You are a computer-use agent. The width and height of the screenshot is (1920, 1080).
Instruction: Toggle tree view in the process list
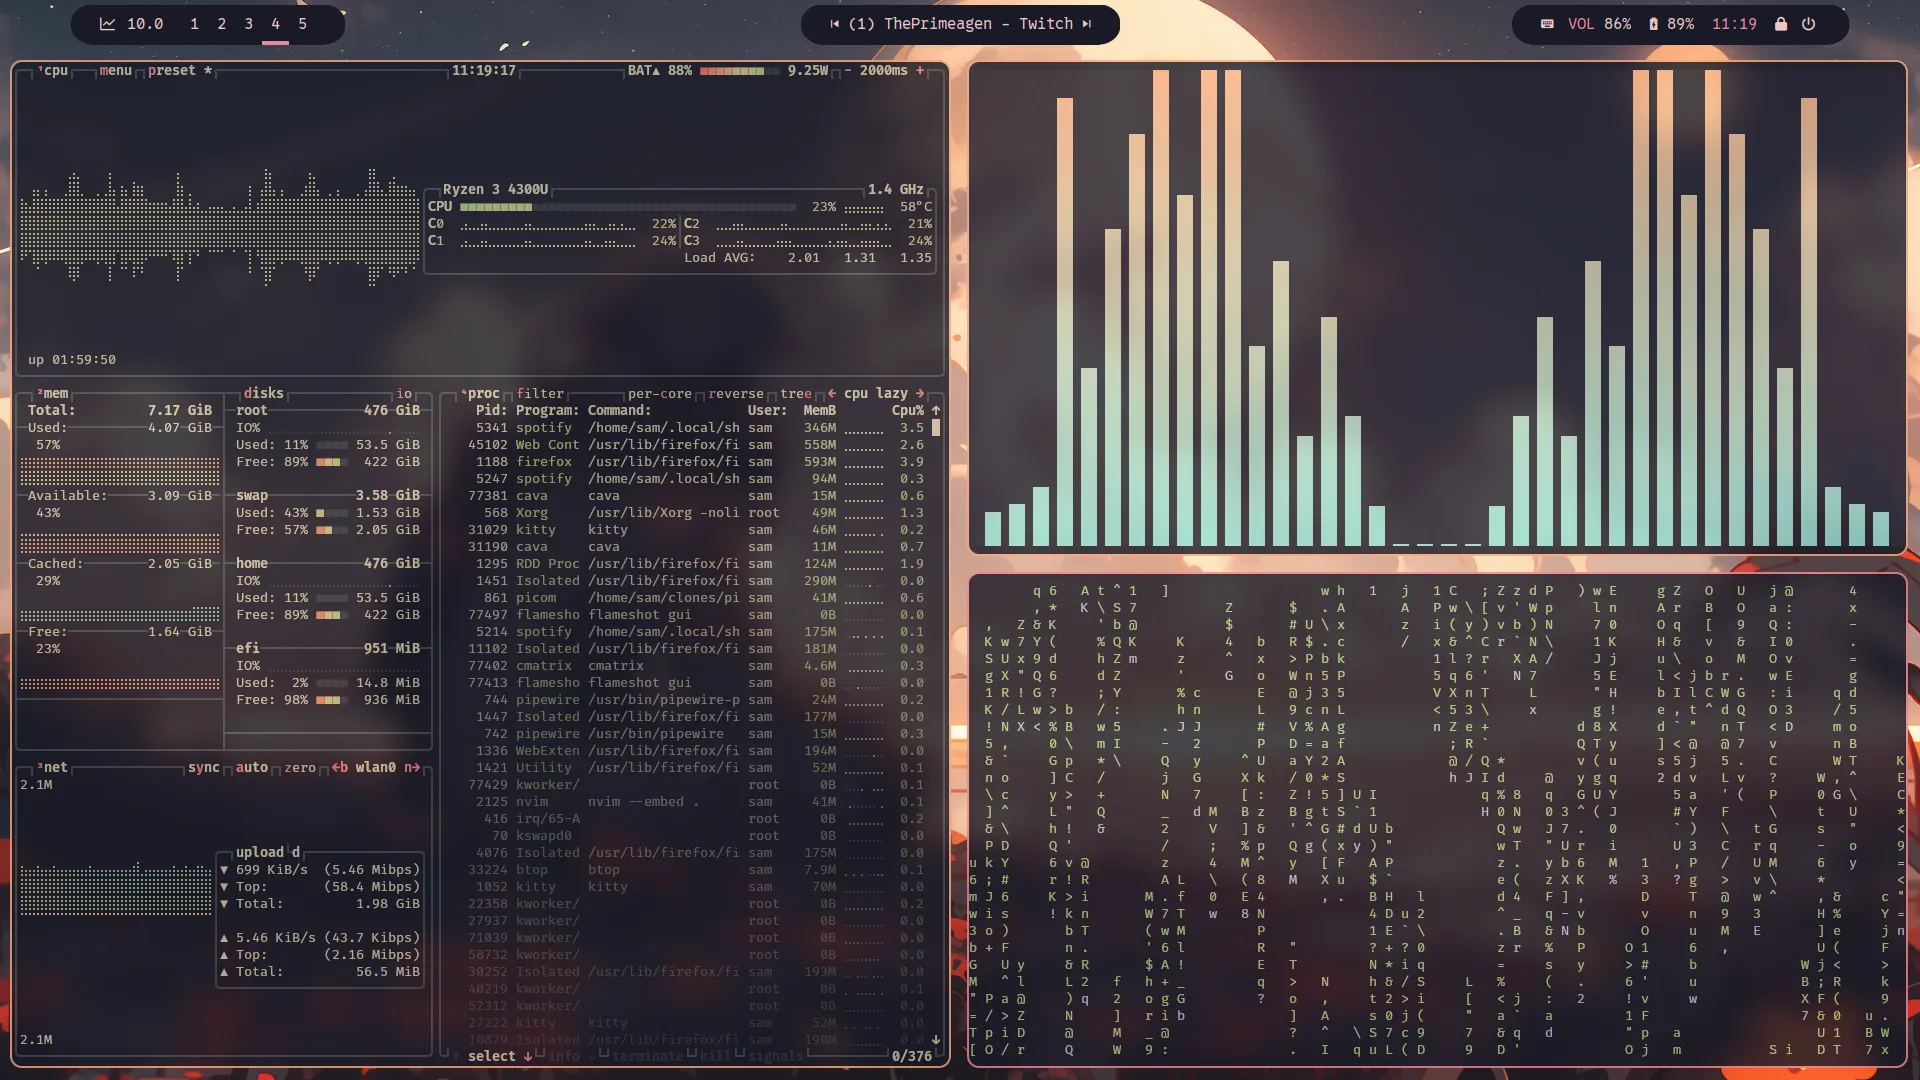[x=795, y=393]
